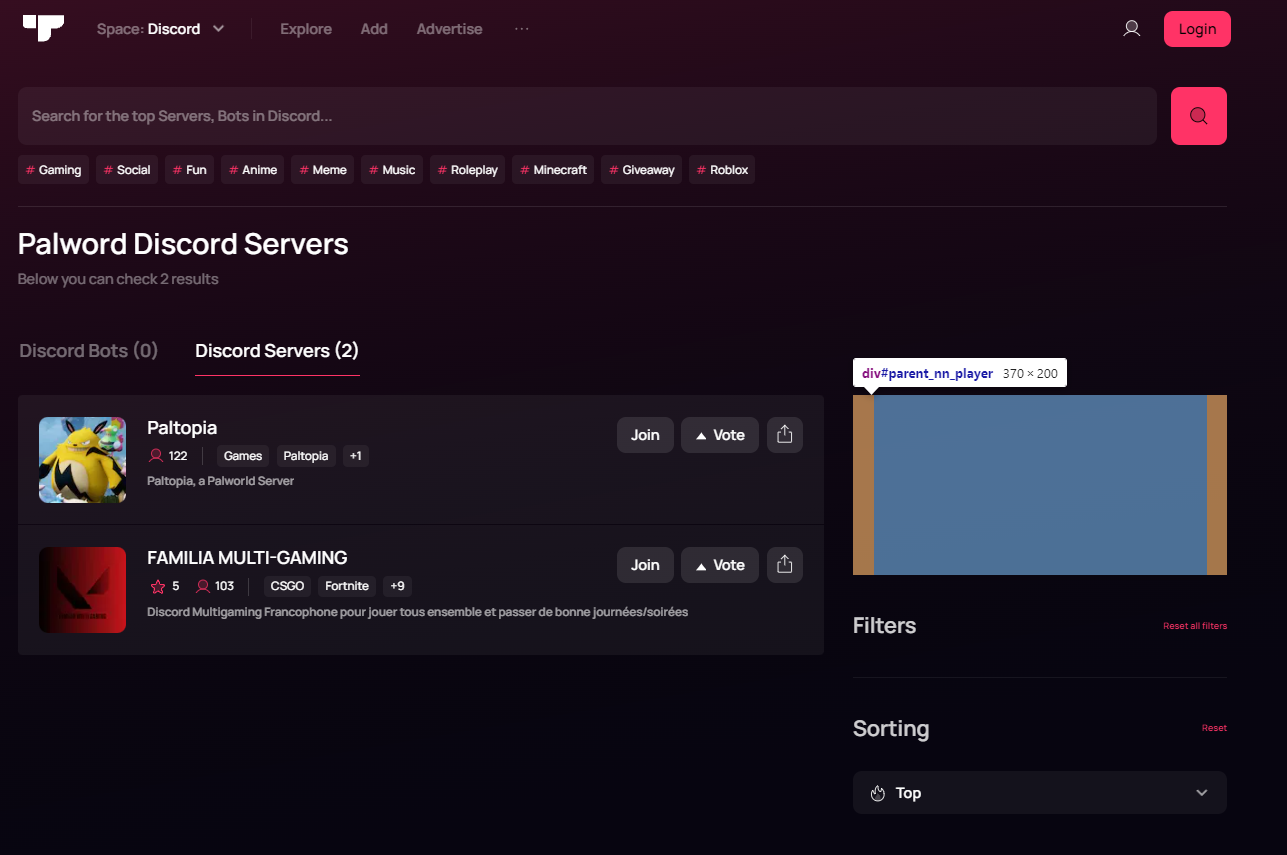Open the profile icon near Login
This screenshot has height=855, width=1287.
coord(1131,28)
